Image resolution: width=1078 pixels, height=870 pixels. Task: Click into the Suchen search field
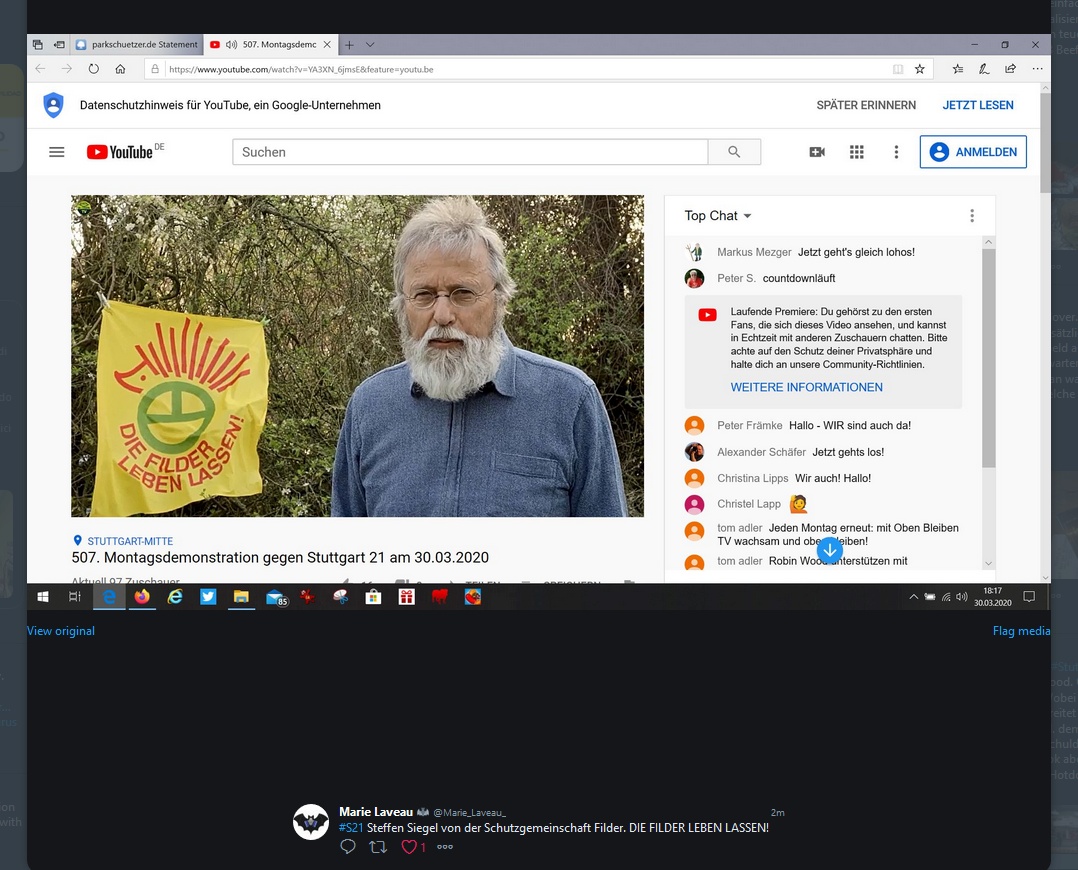tap(470, 152)
